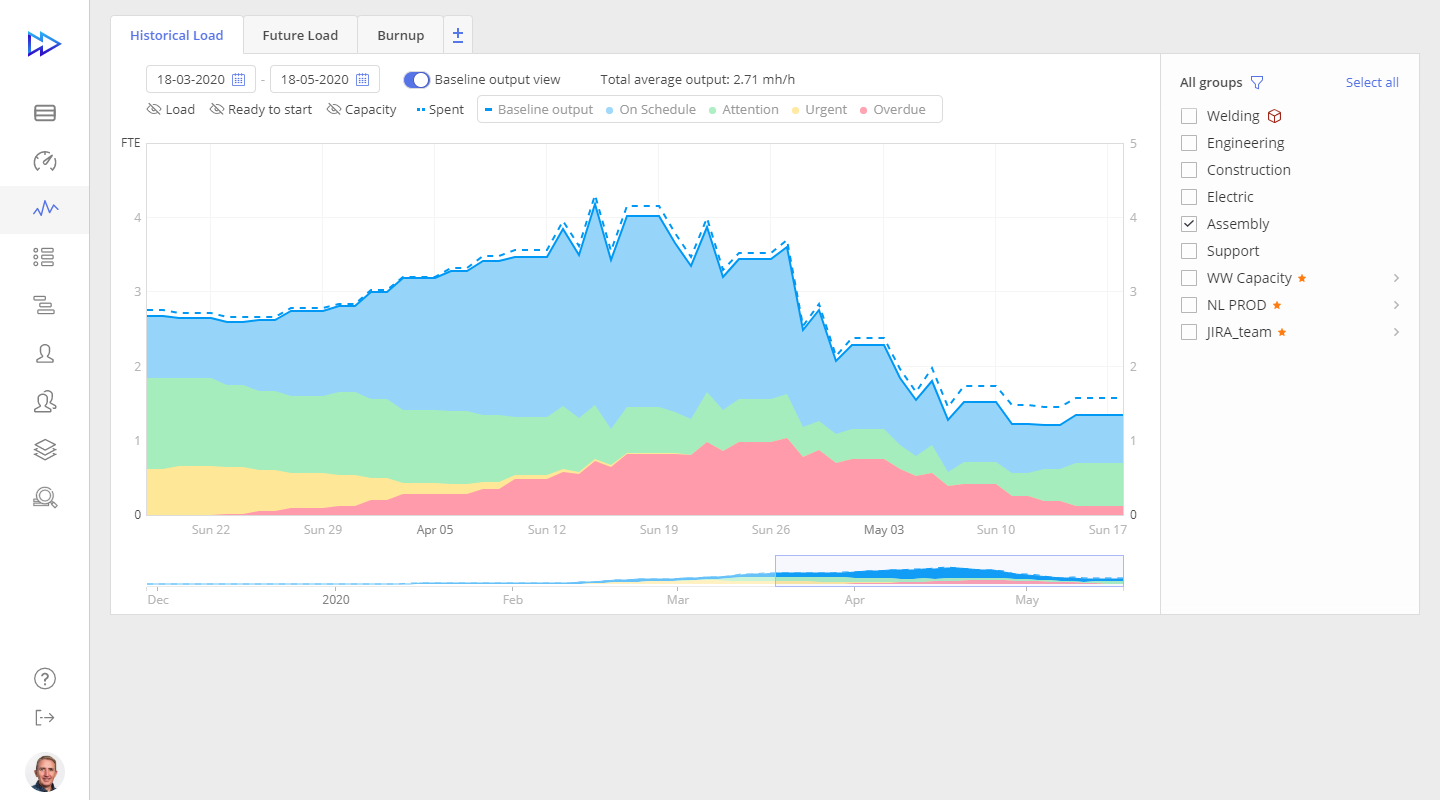Open the list view icon in sidebar

(x=45, y=257)
